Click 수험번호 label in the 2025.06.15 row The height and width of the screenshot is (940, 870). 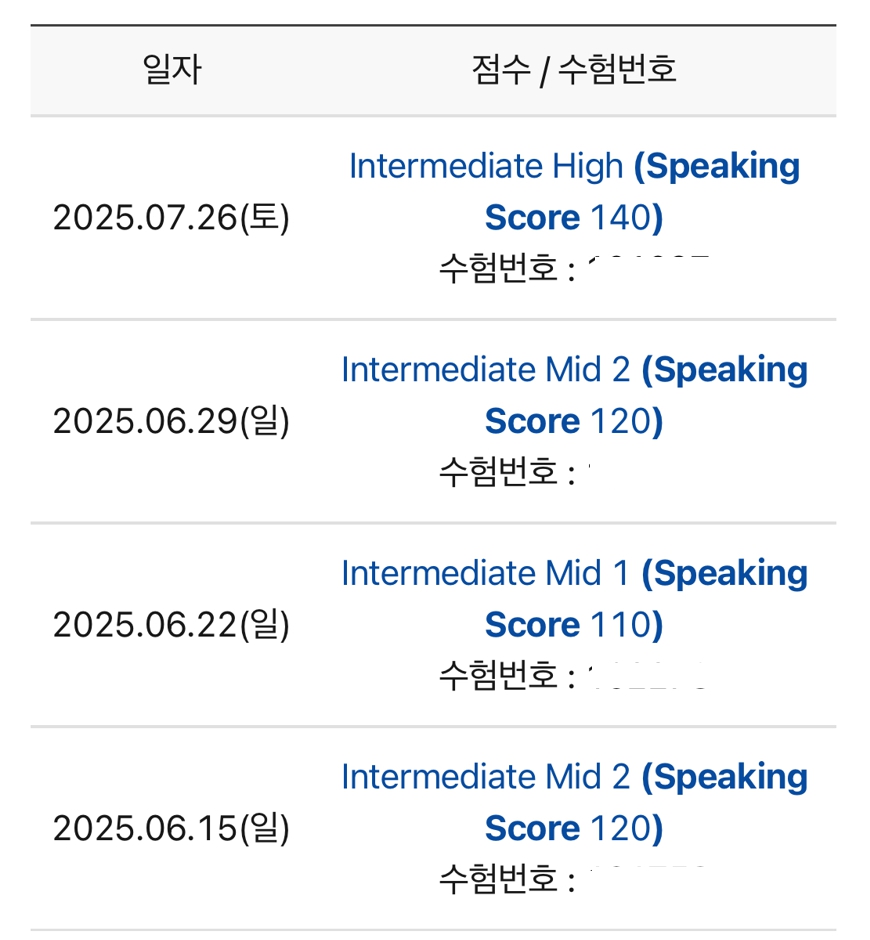500,879
